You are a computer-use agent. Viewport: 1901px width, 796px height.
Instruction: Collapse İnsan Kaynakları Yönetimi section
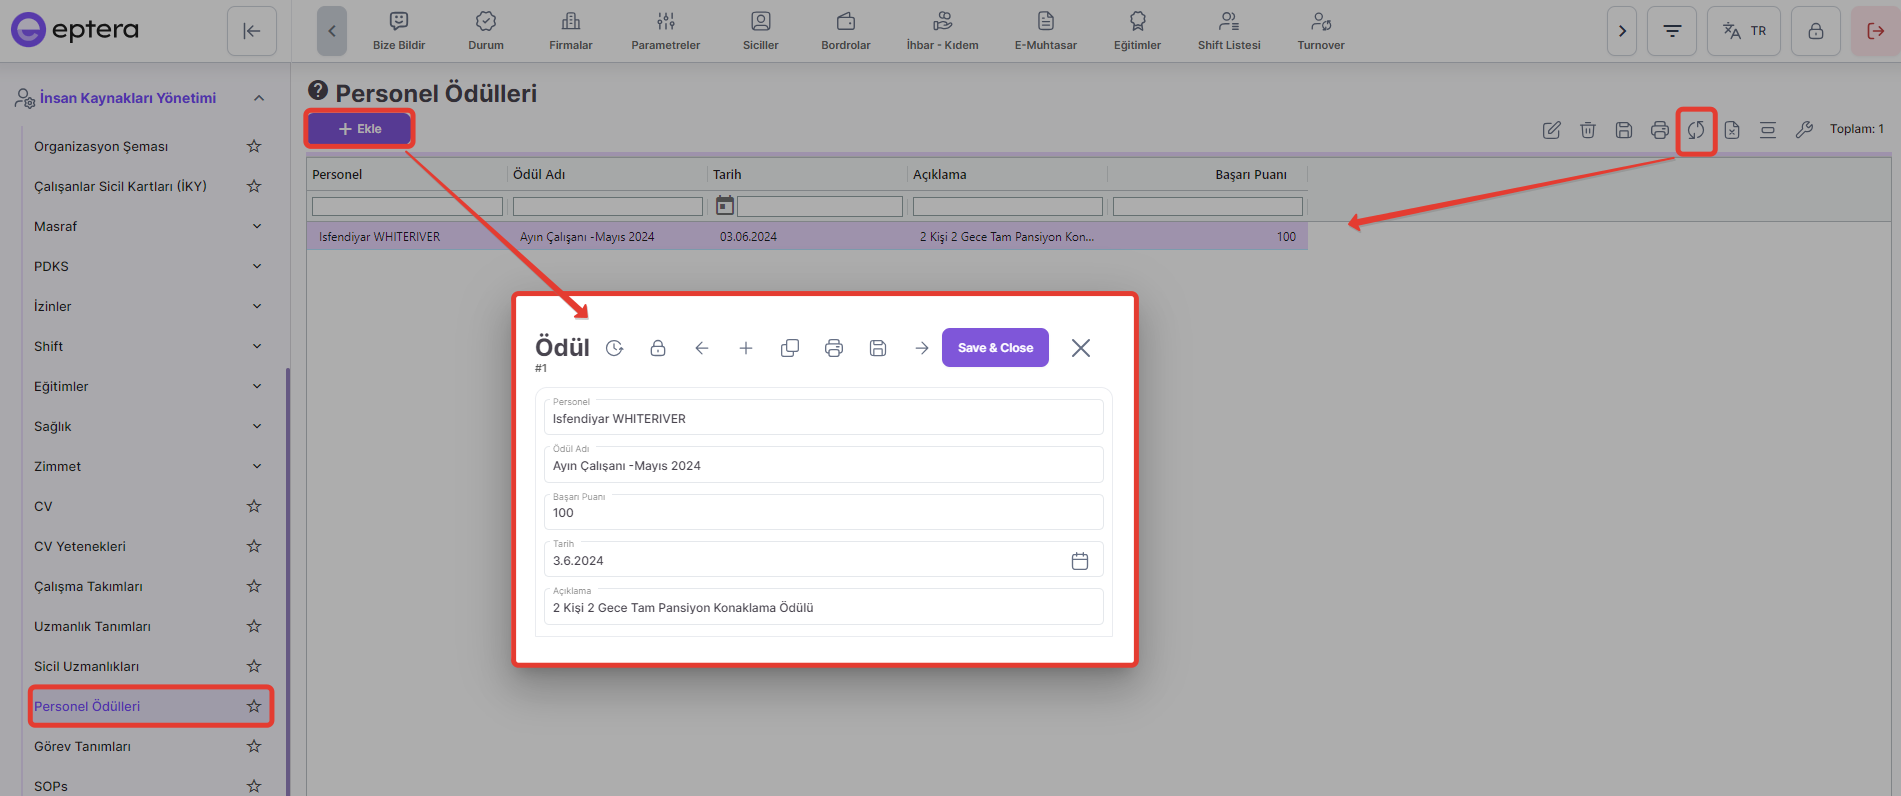pos(259,98)
